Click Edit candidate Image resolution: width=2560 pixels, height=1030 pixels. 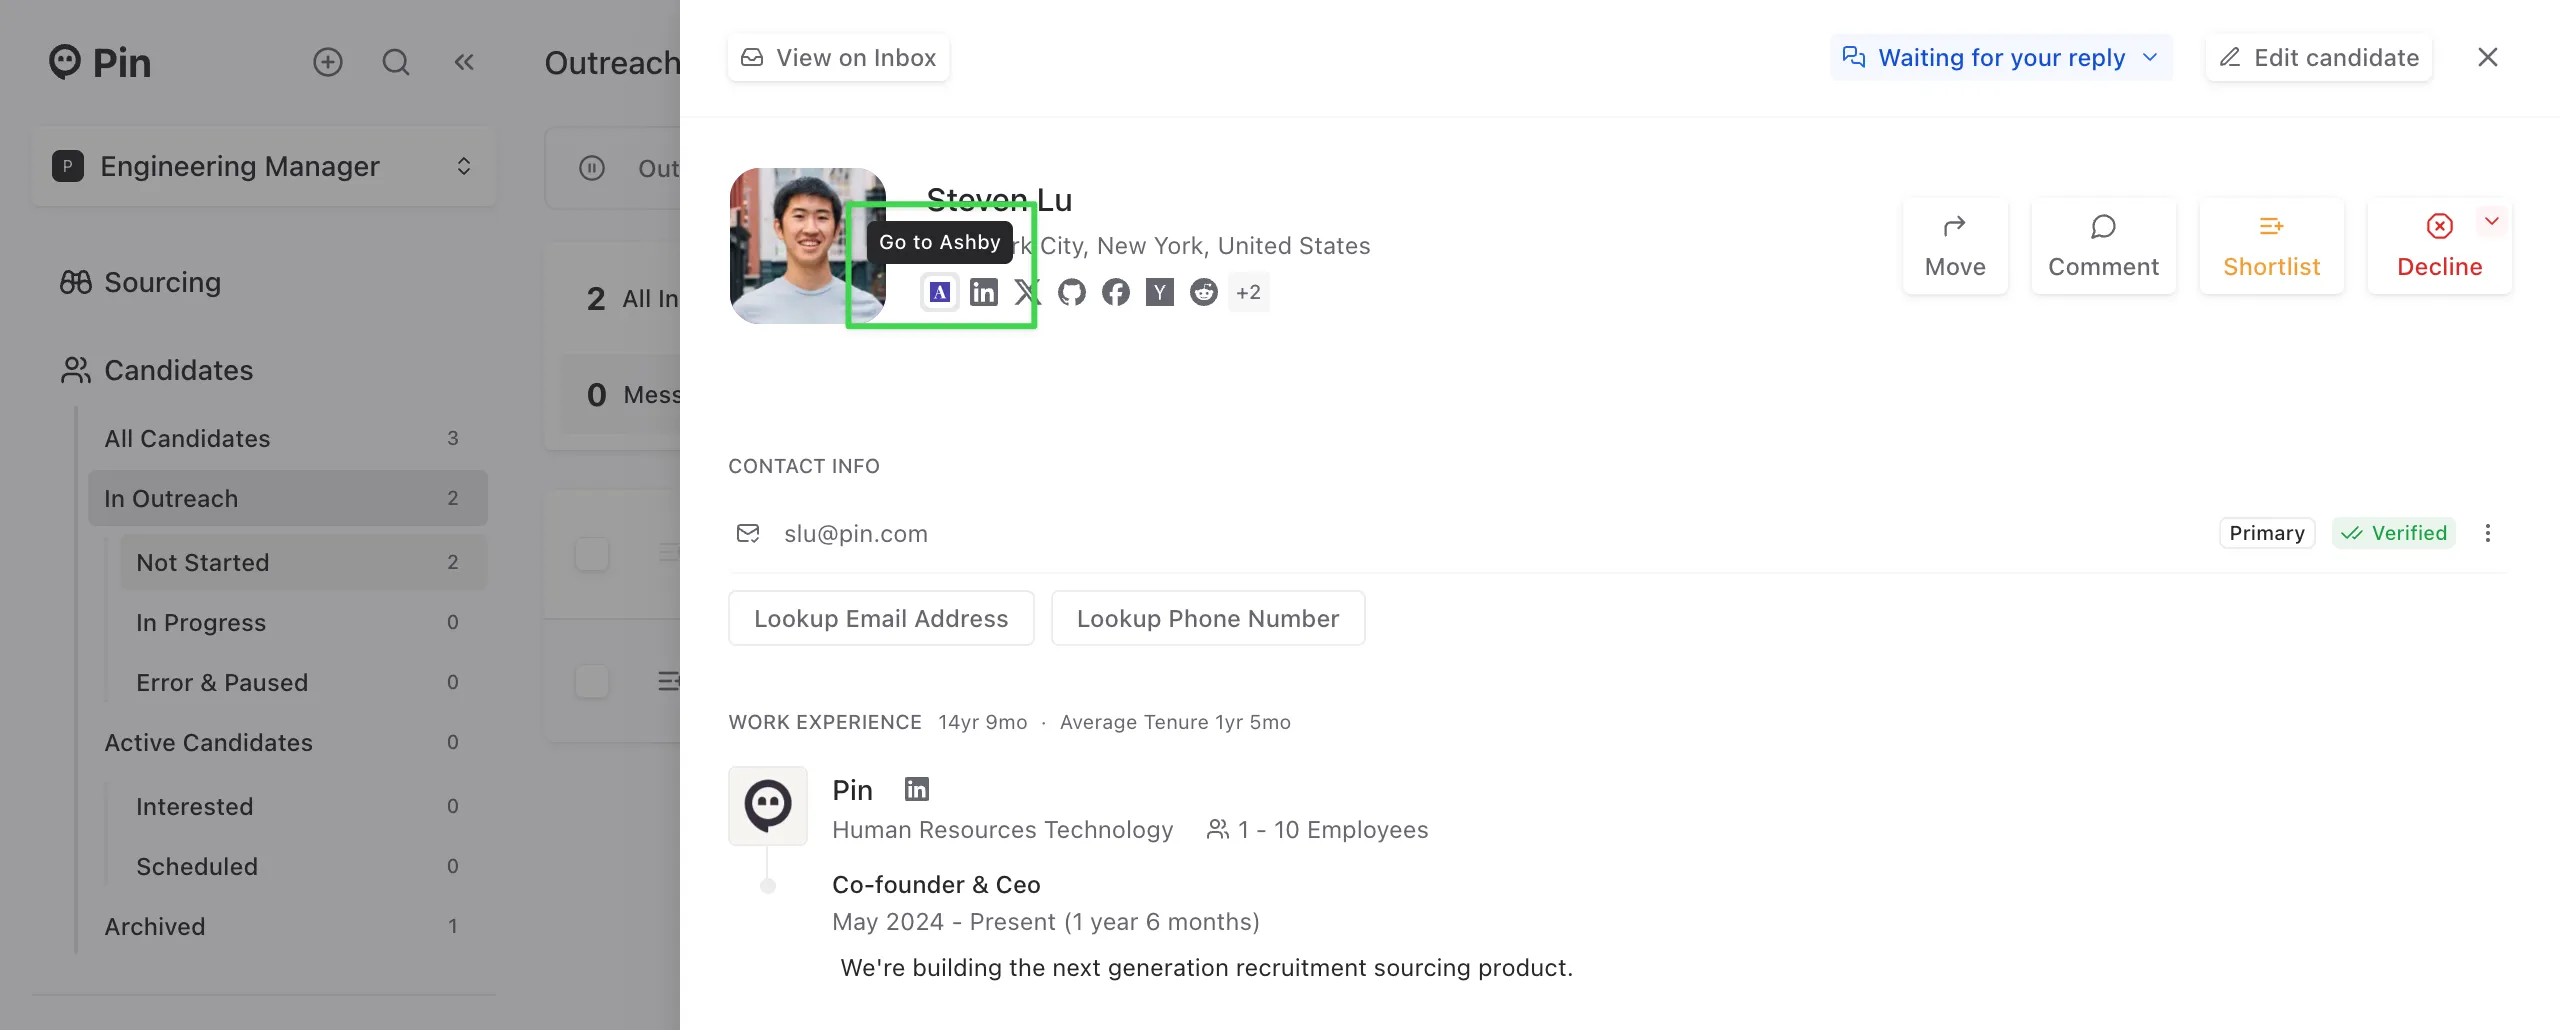pos(2319,57)
